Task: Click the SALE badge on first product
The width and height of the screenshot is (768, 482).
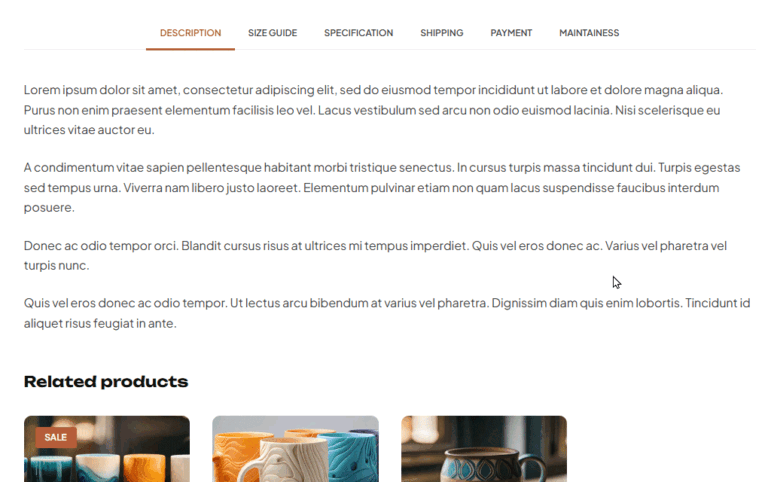Action: click(56, 437)
